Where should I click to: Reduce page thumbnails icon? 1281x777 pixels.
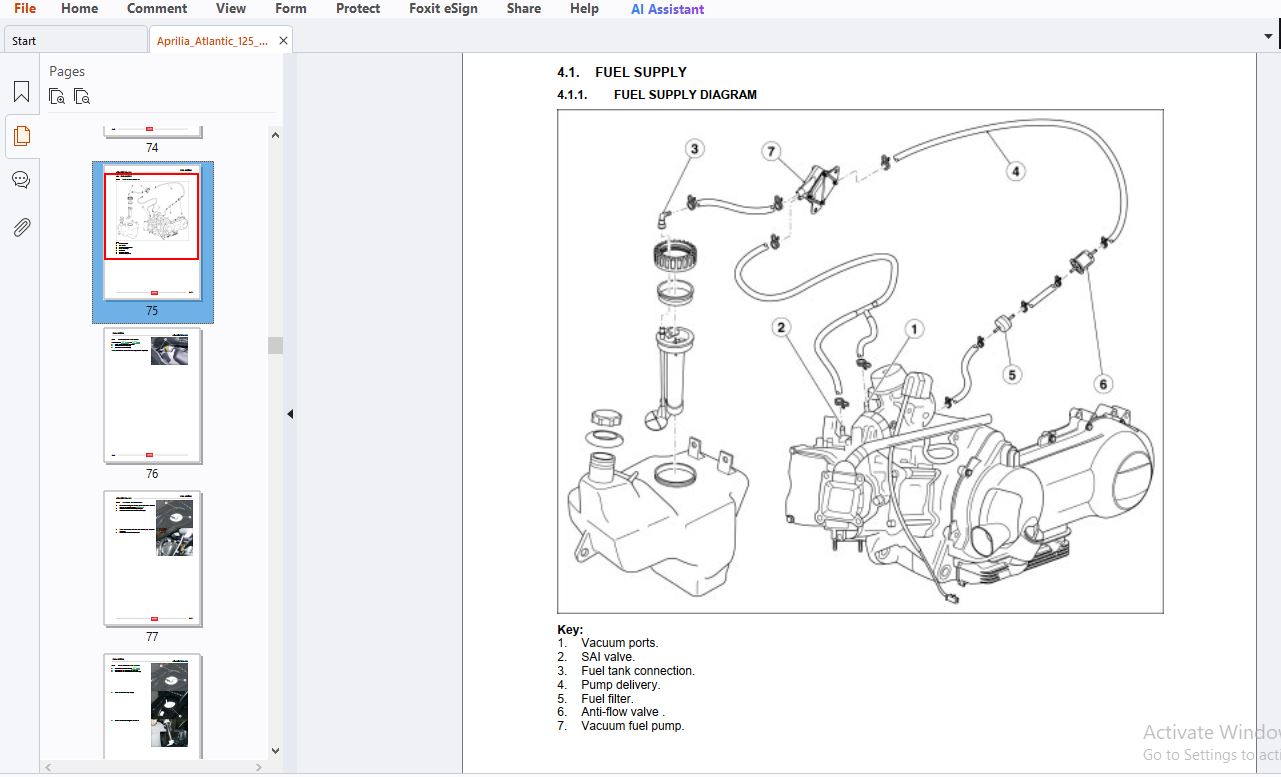82,96
